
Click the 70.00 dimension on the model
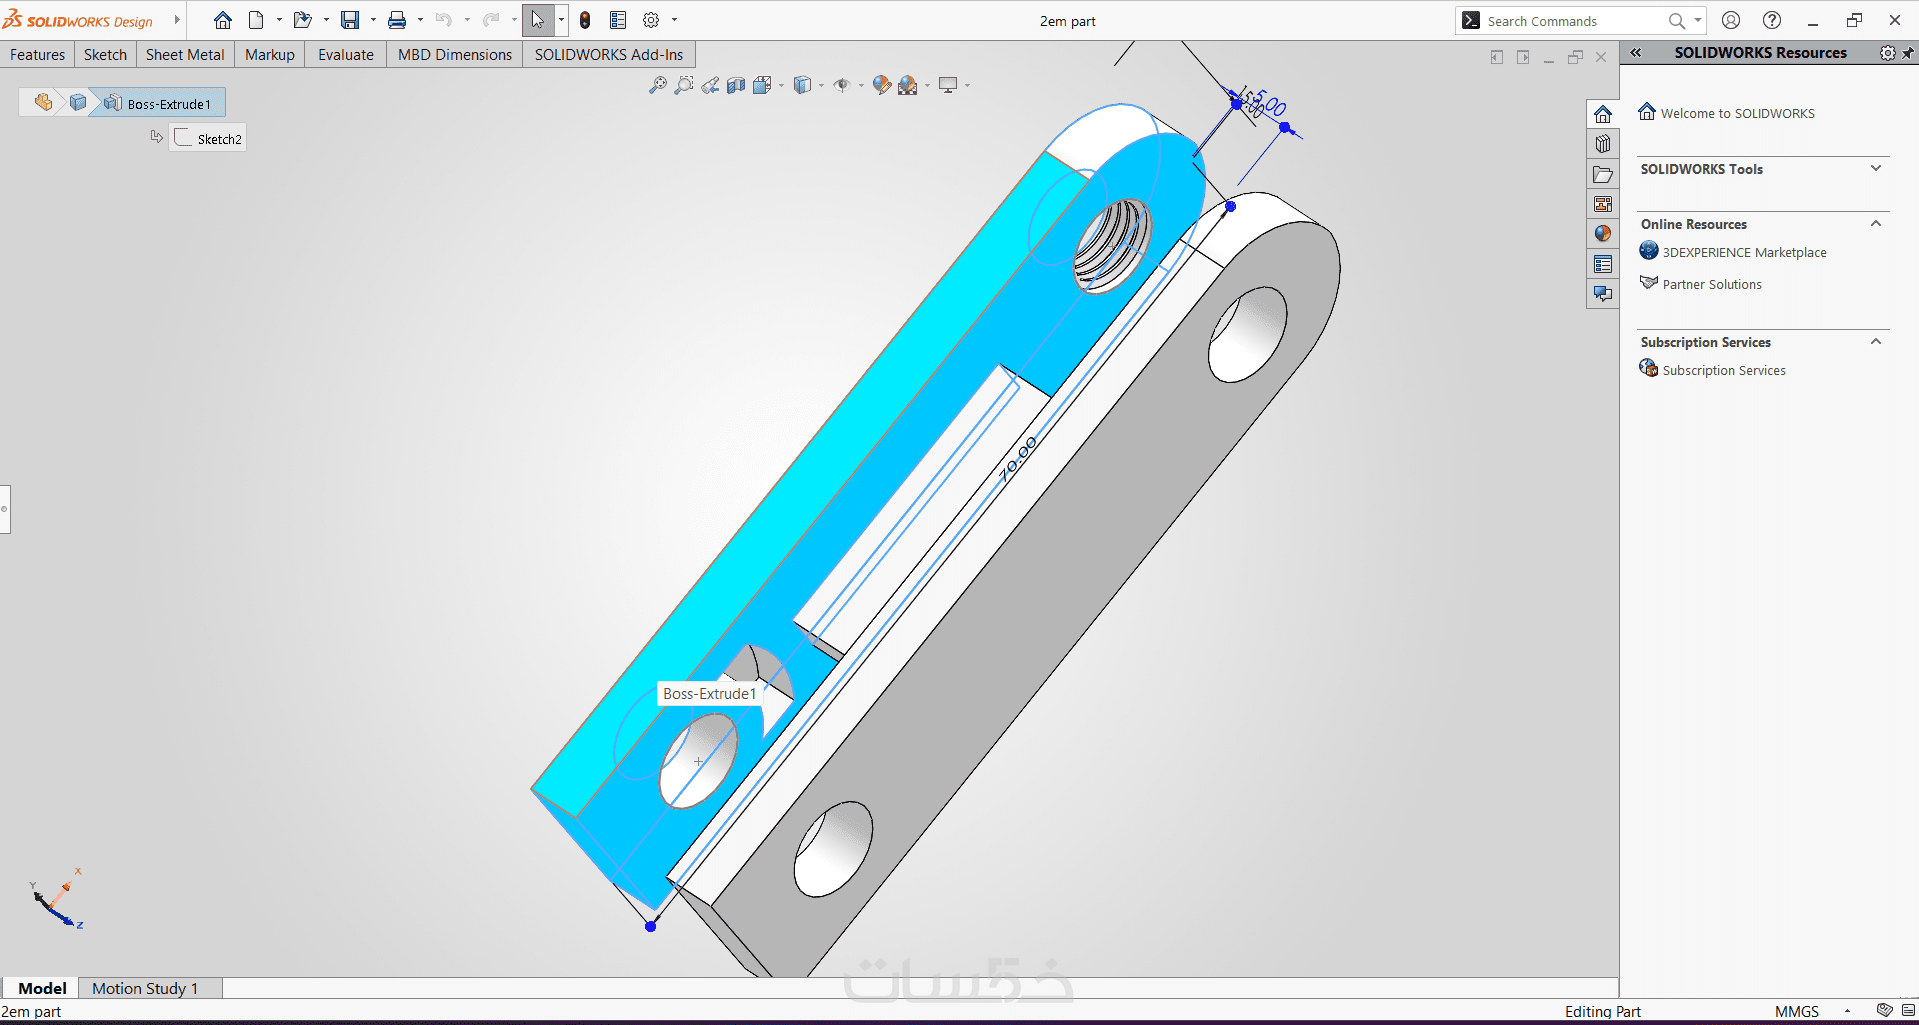tap(1018, 459)
